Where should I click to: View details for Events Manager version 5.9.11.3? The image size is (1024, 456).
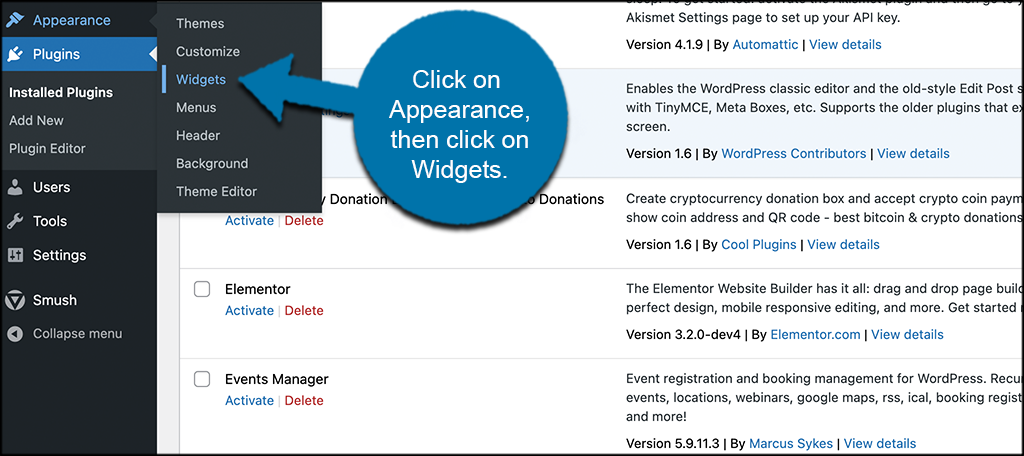tap(880, 444)
